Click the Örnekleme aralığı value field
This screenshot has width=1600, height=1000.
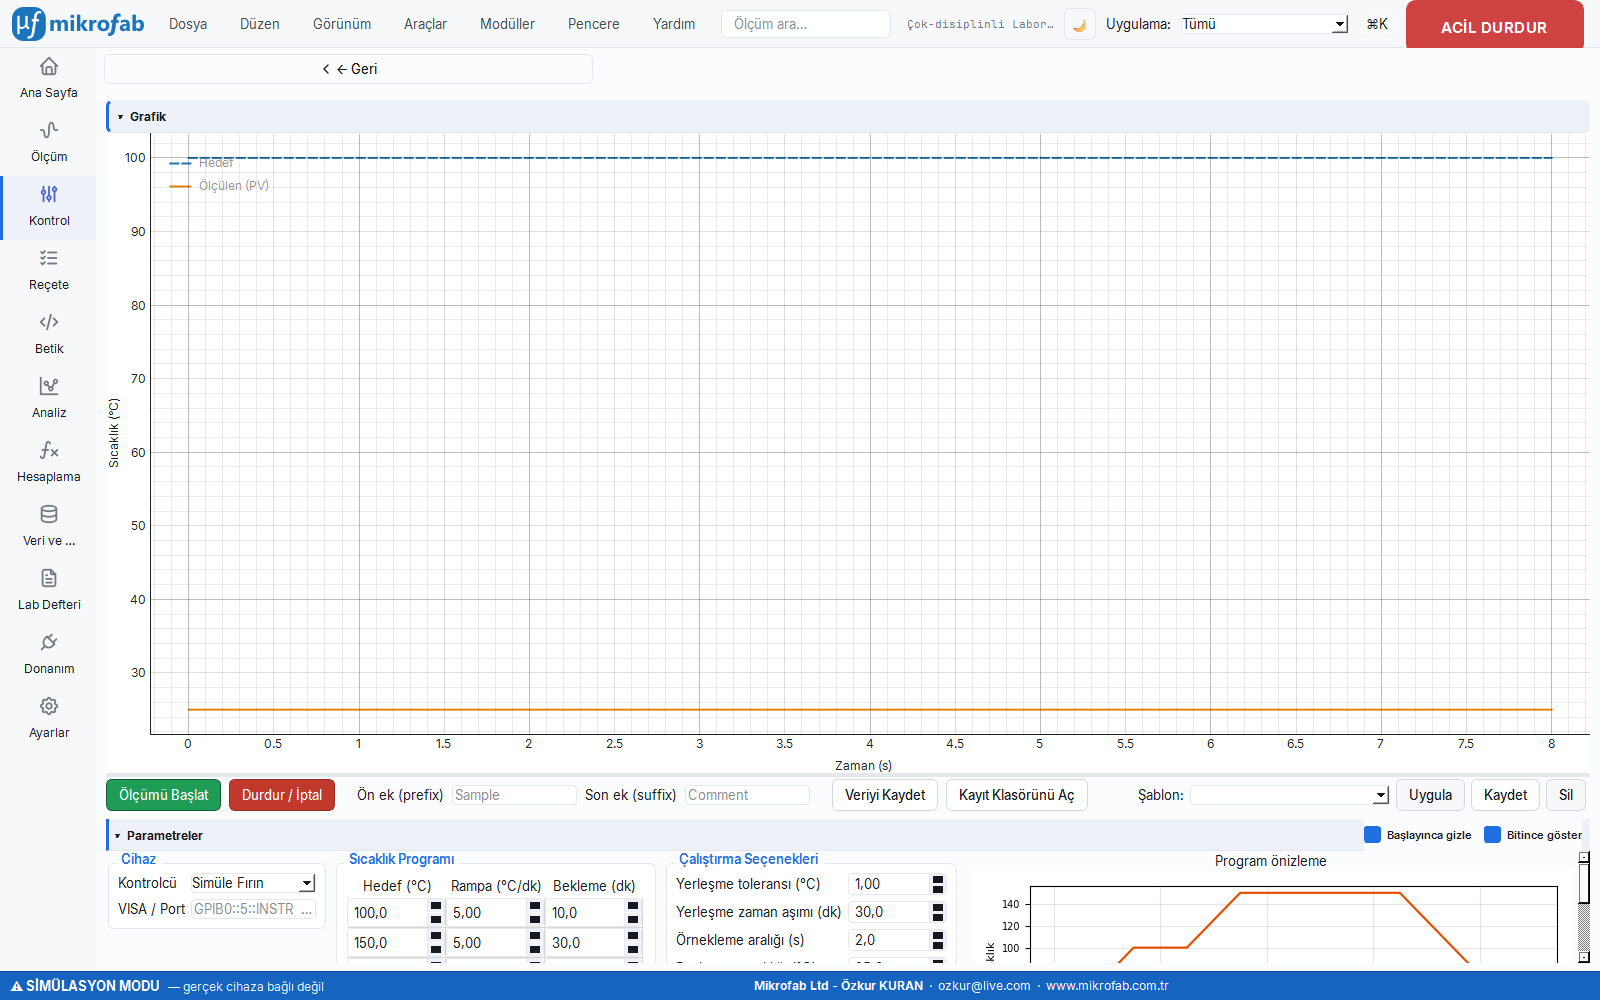(x=890, y=940)
